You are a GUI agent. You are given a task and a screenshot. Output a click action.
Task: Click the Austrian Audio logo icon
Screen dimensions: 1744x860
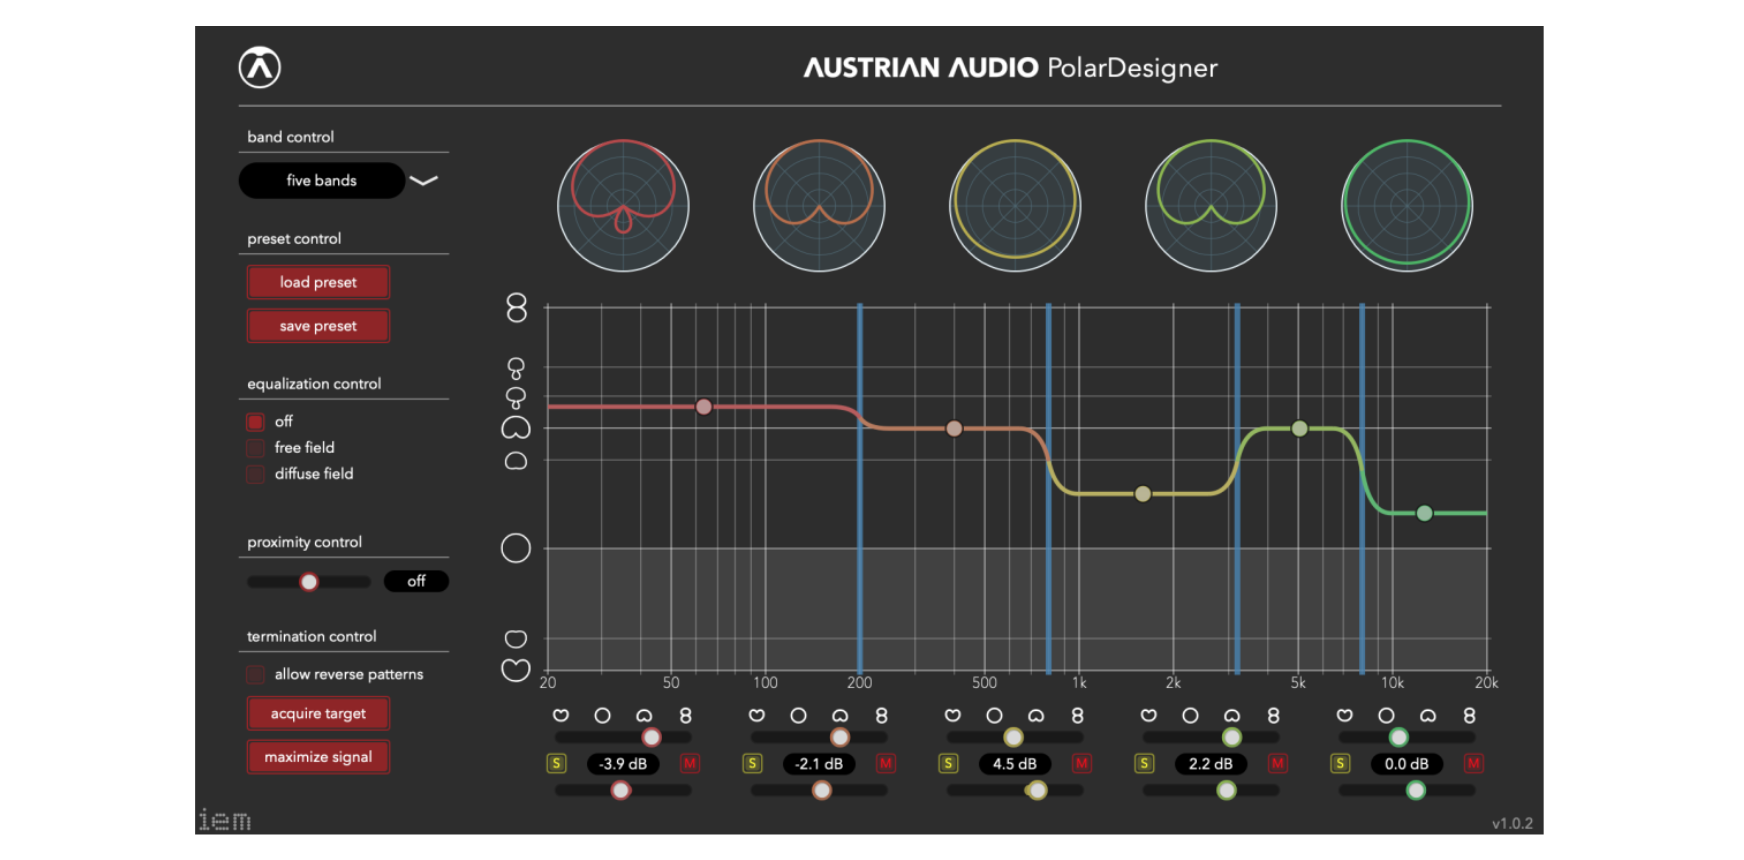pyautogui.click(x=259, y=68)
